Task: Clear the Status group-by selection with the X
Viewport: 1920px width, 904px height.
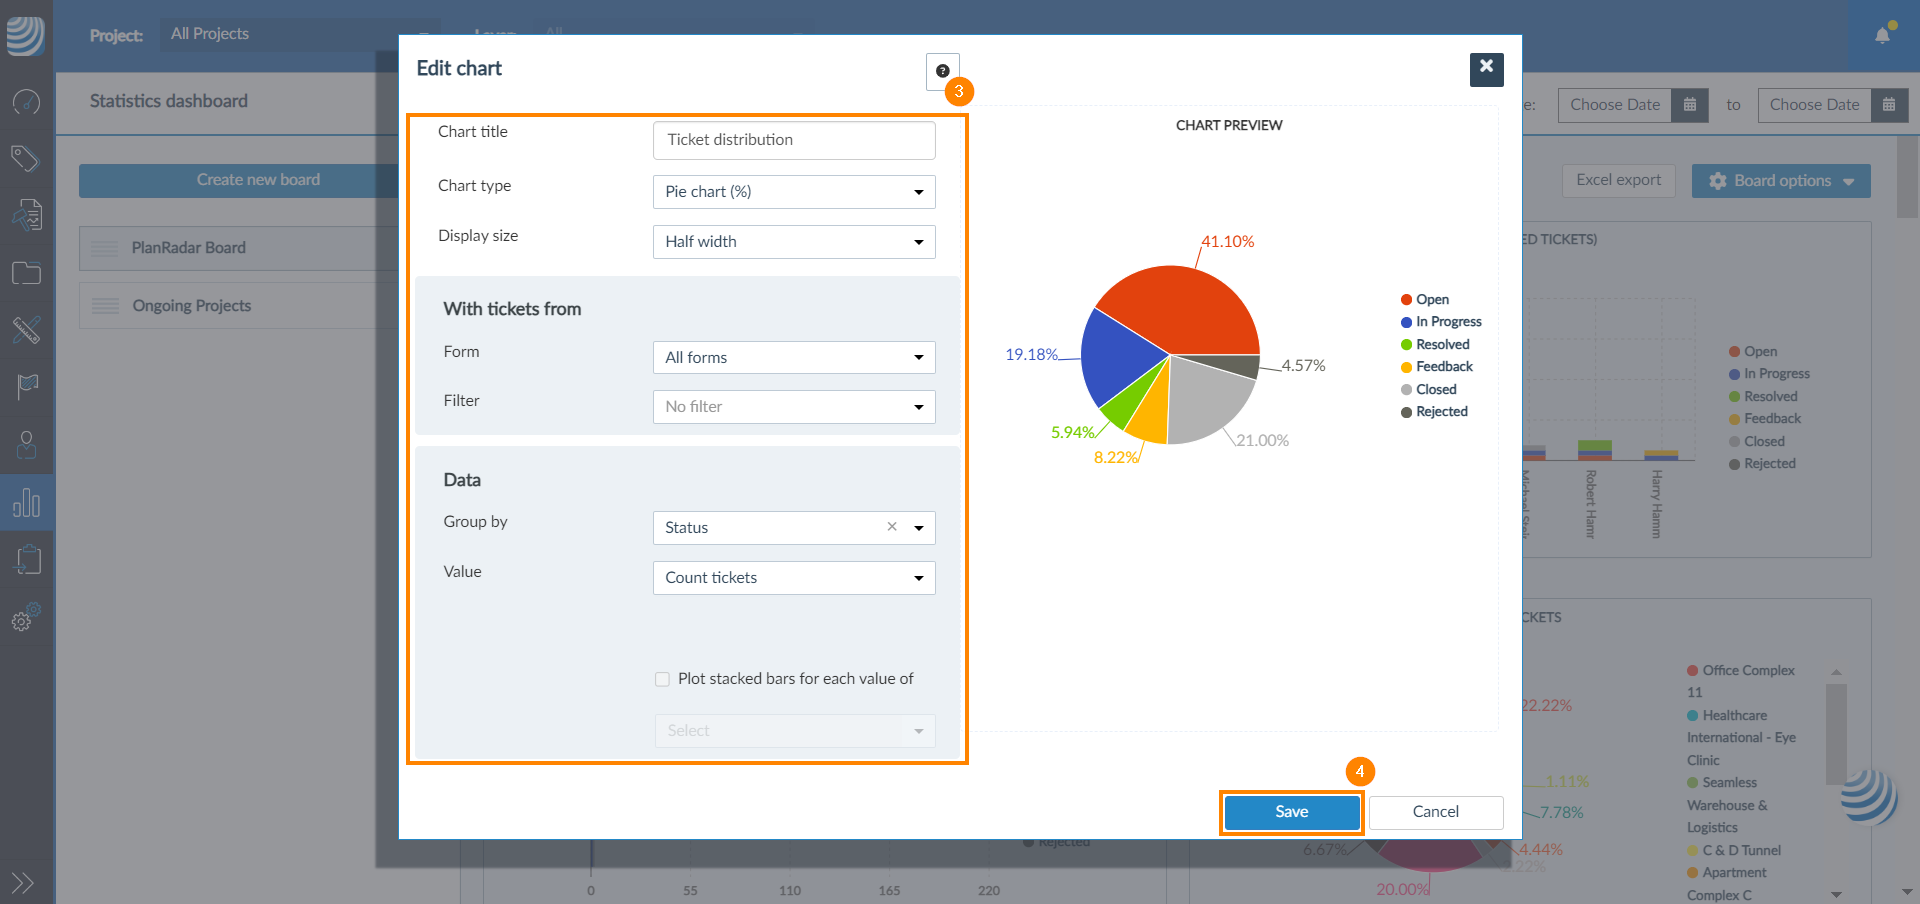Action: tap(891, 527)
